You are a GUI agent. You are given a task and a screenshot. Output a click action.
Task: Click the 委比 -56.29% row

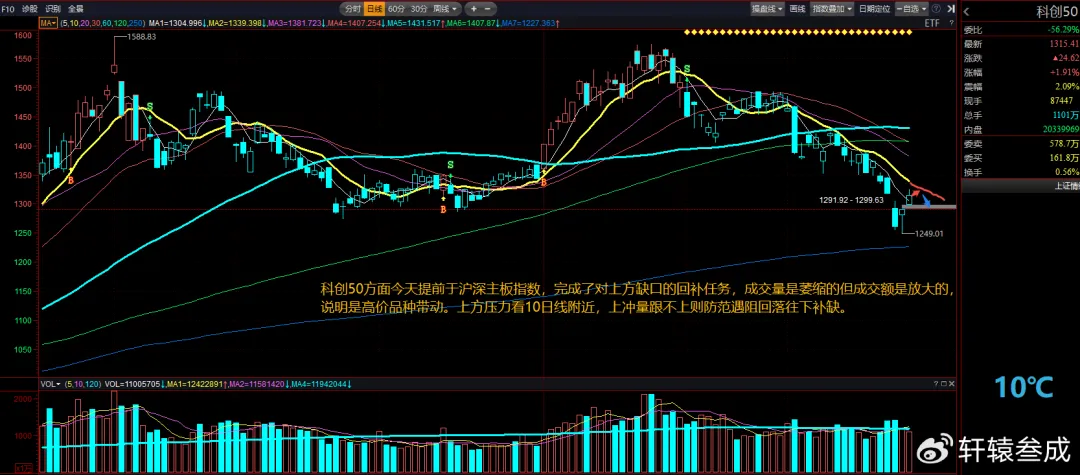[1021, 29]
